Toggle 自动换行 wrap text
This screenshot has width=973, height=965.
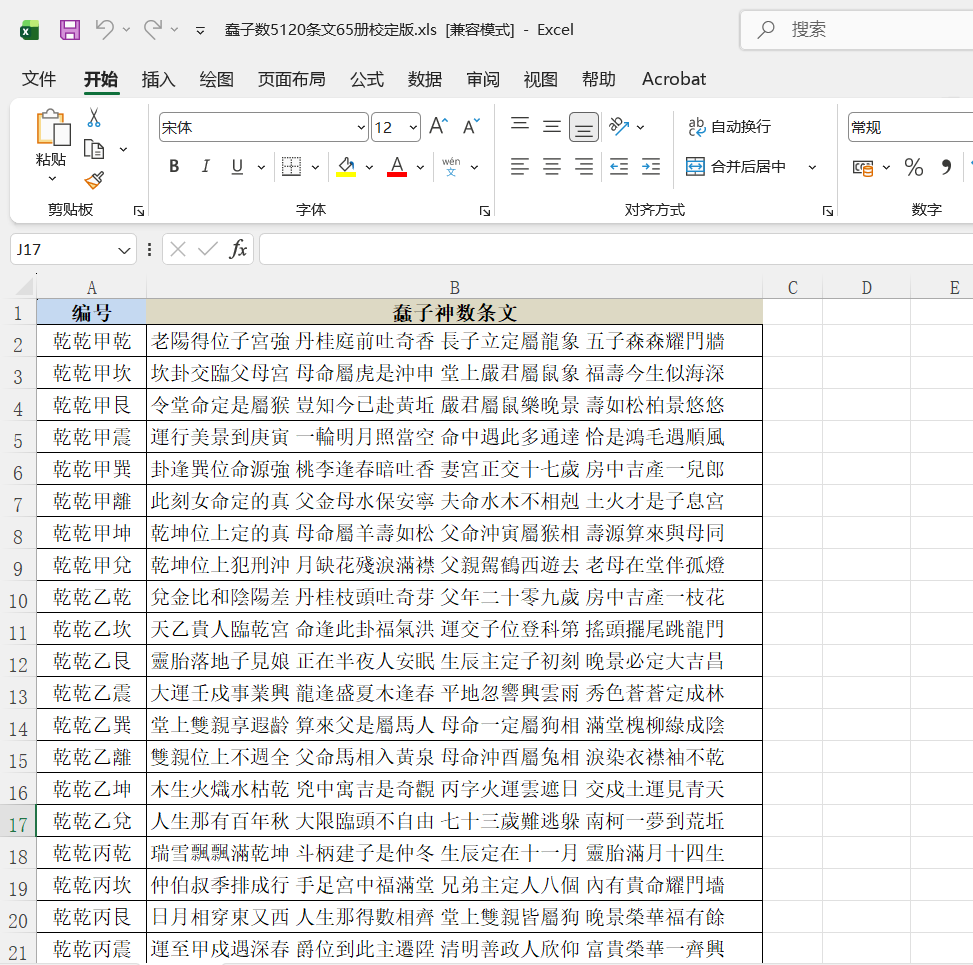[729, 127]
